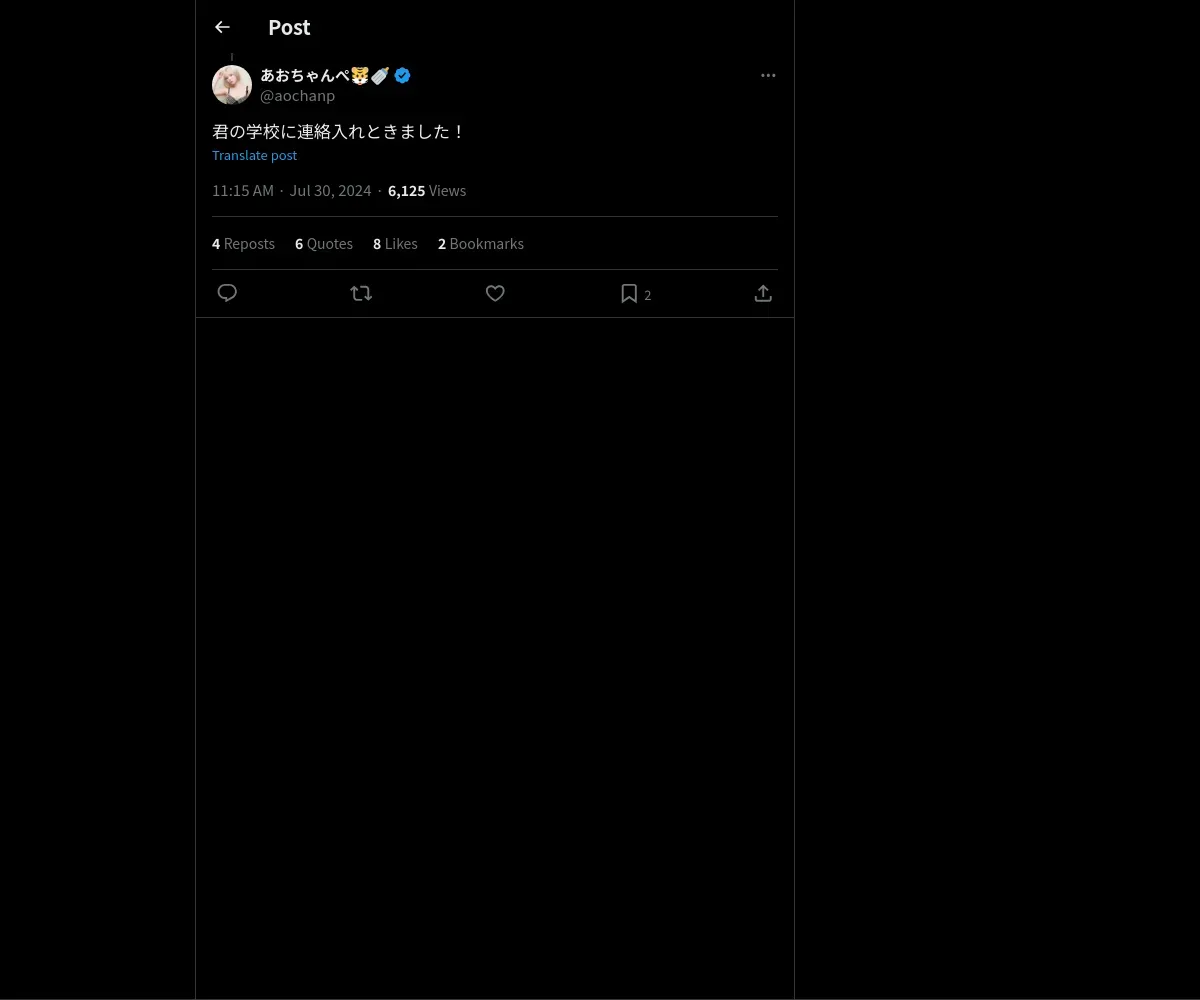Open the author's profile picture
The width and height of the screenshot is (1200, 1000).
pos(232,85)
